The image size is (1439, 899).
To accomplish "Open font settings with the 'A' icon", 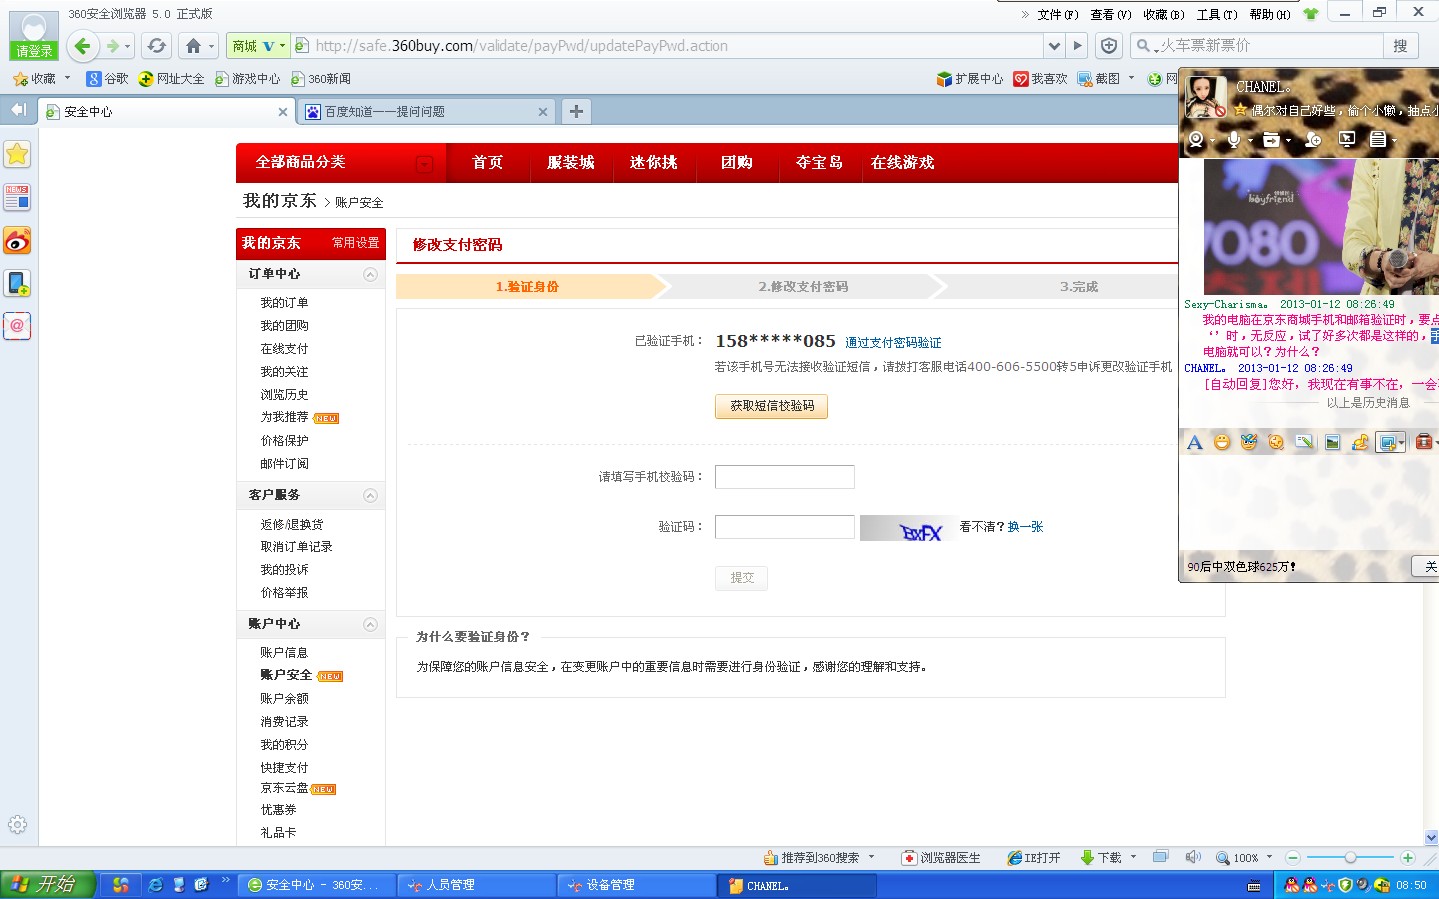I will [x=1194, y=441].
